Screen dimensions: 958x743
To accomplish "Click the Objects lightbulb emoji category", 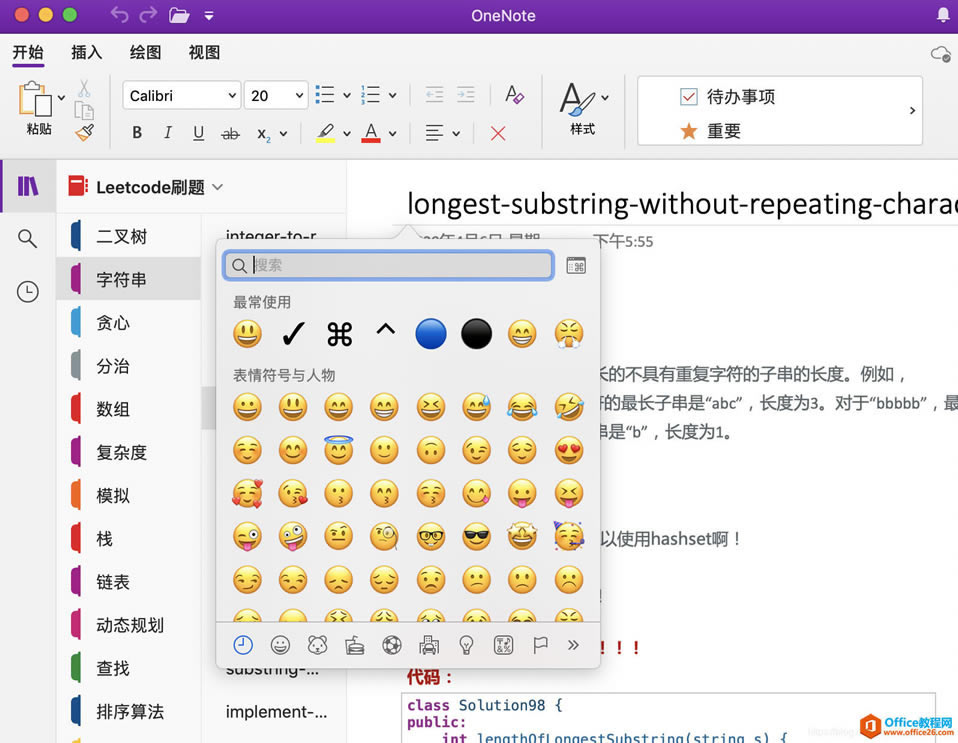I will pos(465,645).
